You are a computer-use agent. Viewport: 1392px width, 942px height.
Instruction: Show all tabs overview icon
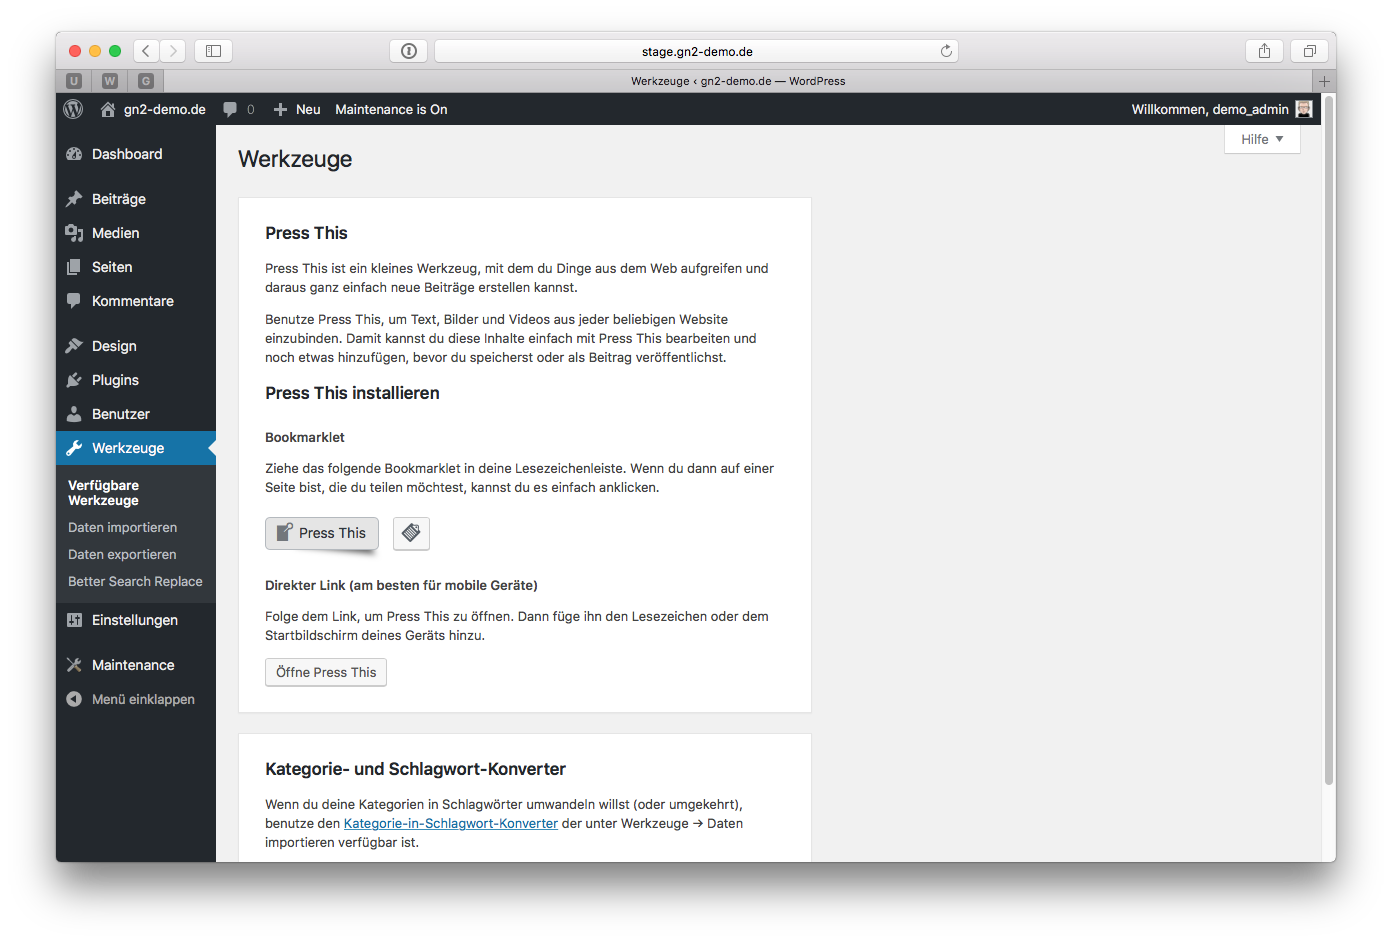pyautogui.click(x=1309, y=51)
